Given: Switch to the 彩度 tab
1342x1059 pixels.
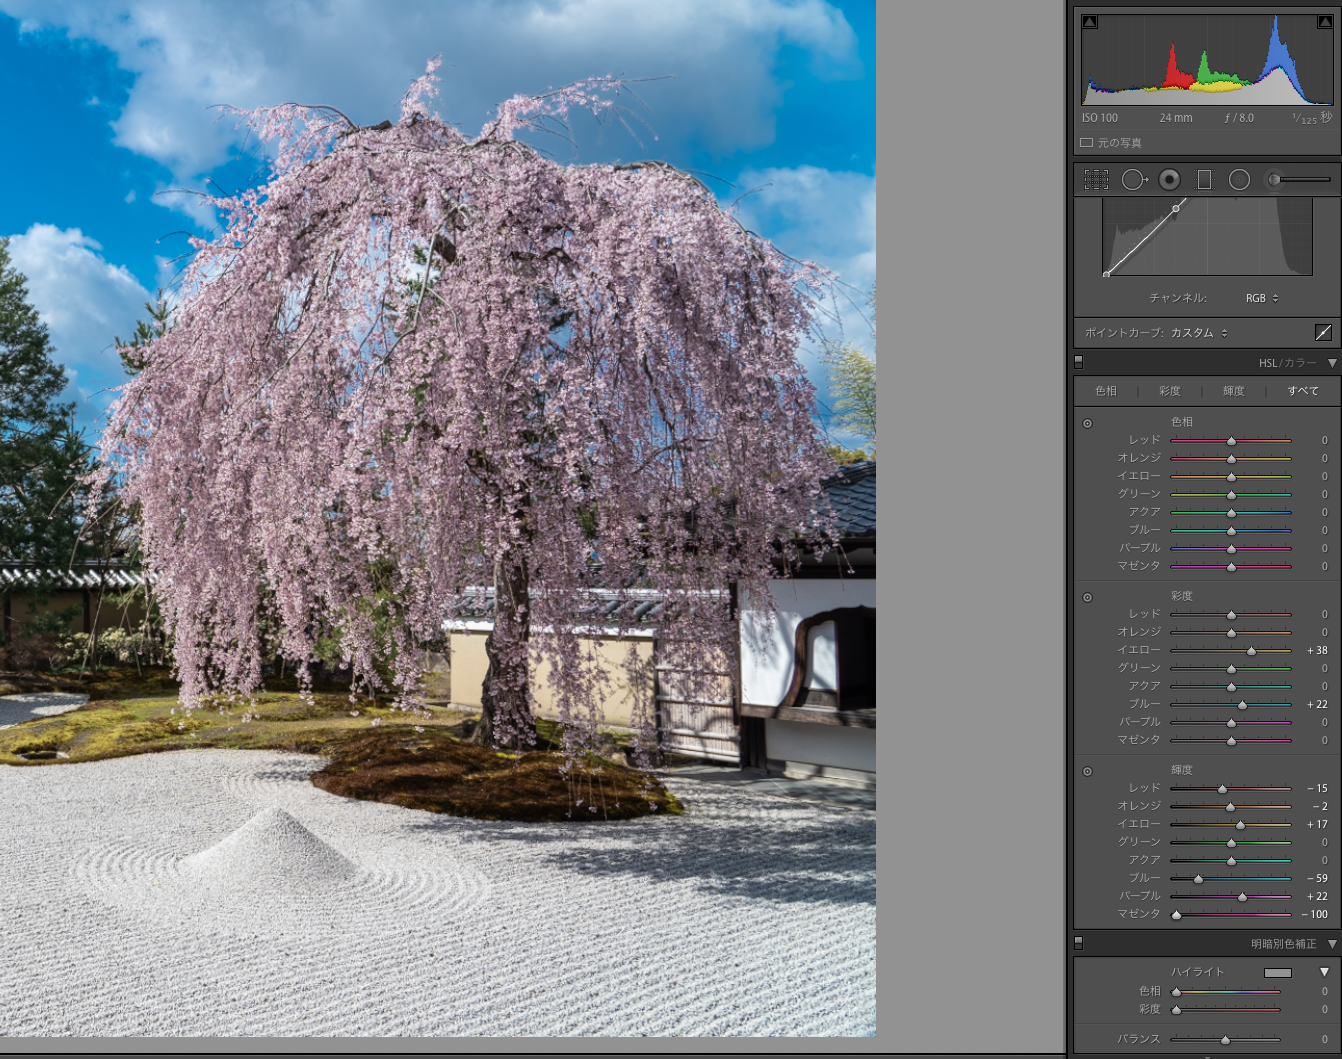Looking at the screenshot, I should 1170,391.
